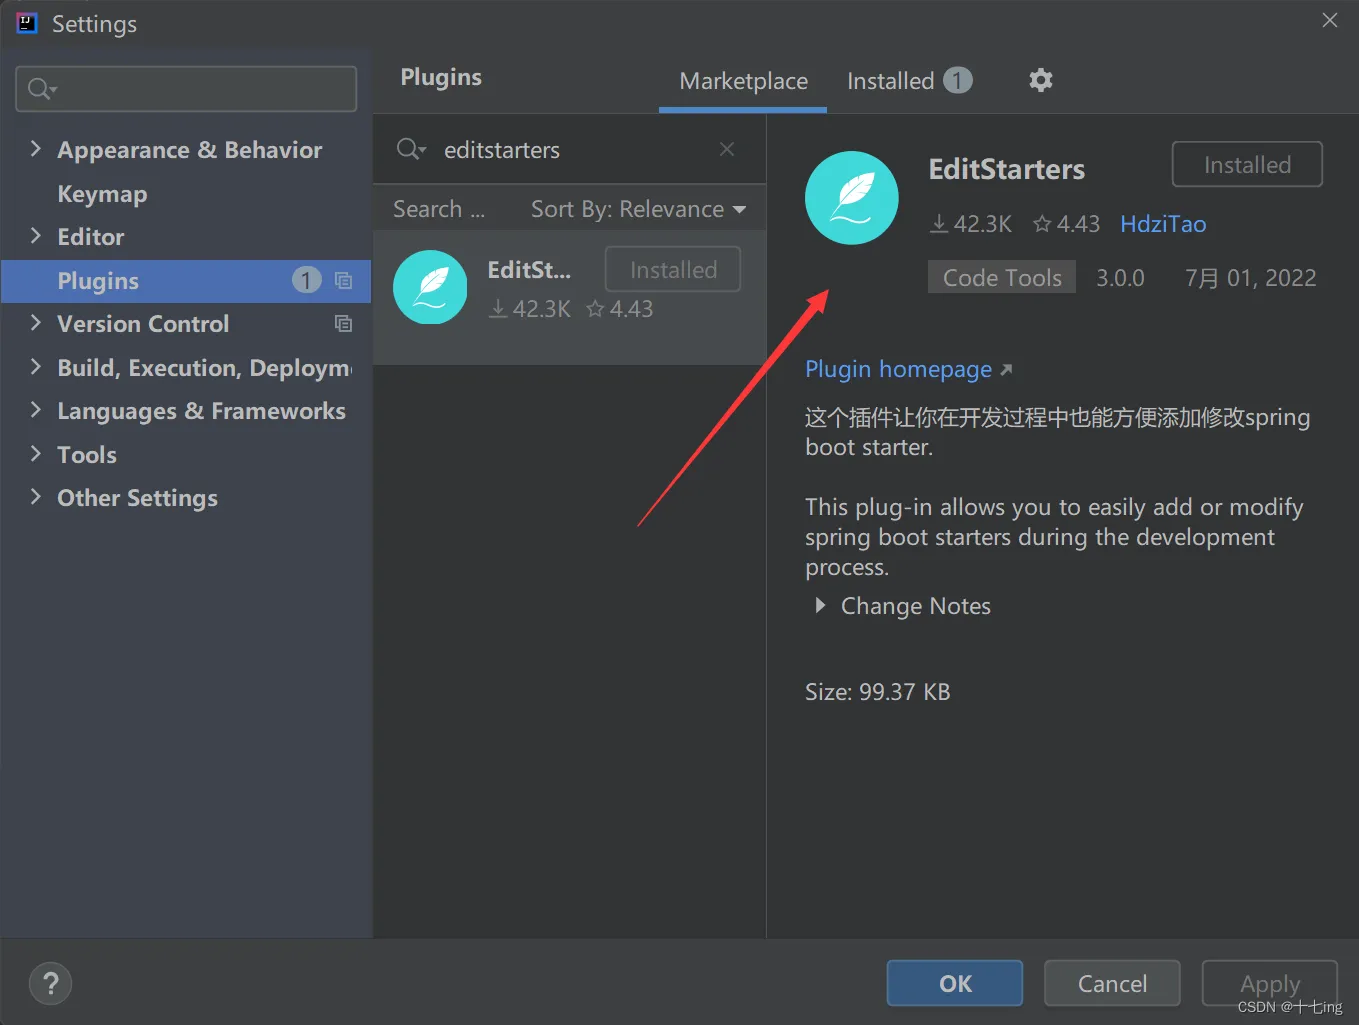Click the EditSt... name in results list

[529, 270]
